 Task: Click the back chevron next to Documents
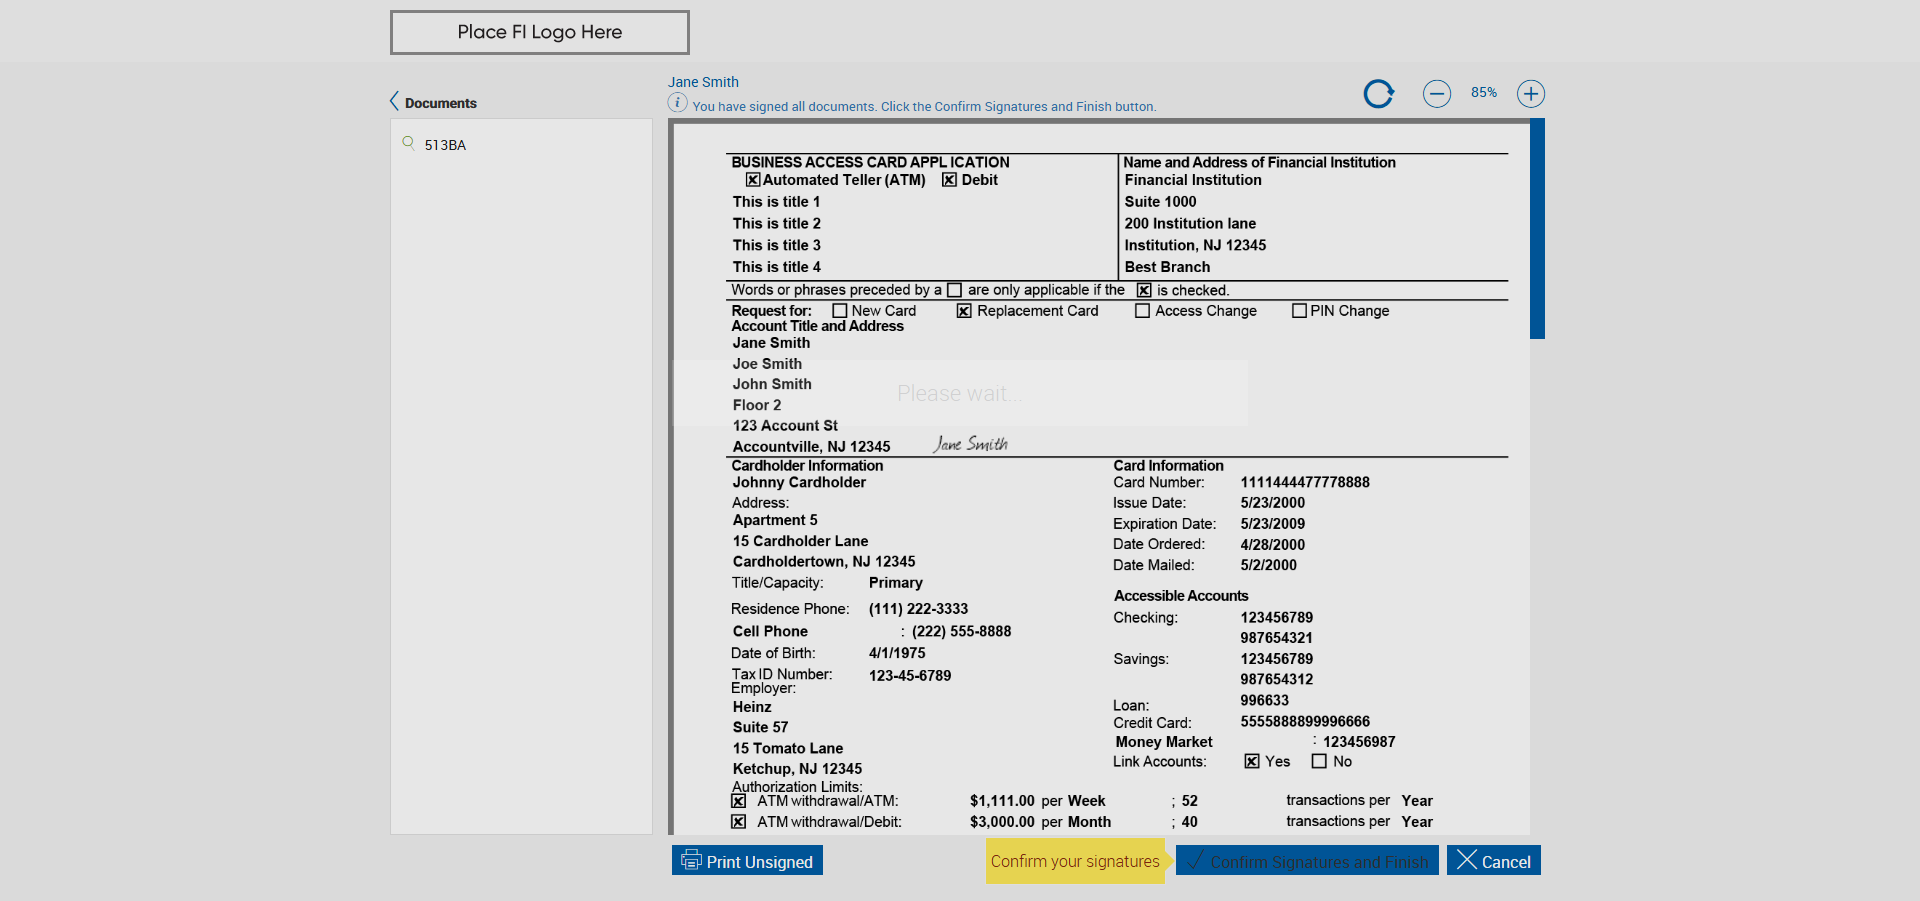pos(394,101)
